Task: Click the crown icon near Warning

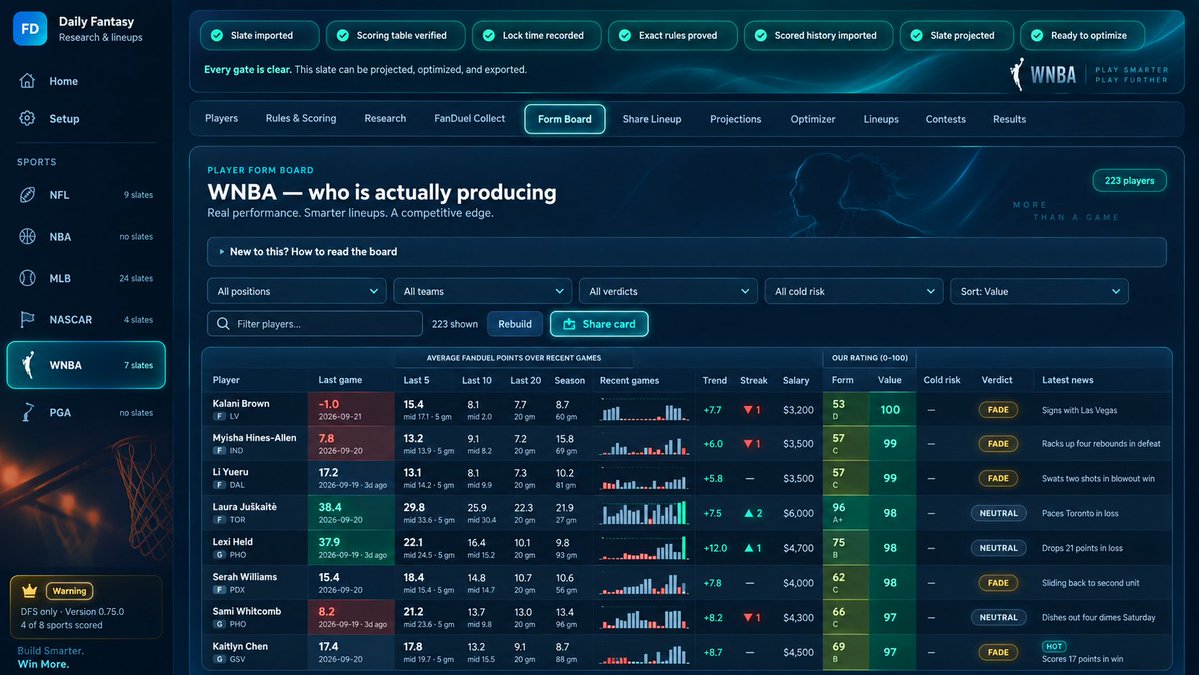Action: 29,591
